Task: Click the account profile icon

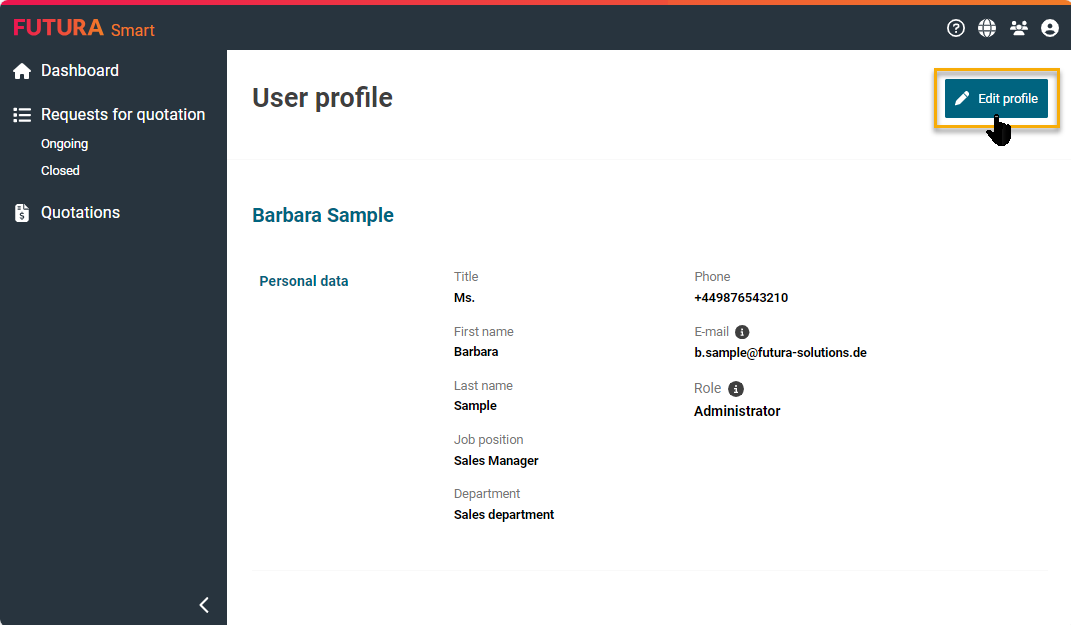Action: click(x=1050, y=28)
